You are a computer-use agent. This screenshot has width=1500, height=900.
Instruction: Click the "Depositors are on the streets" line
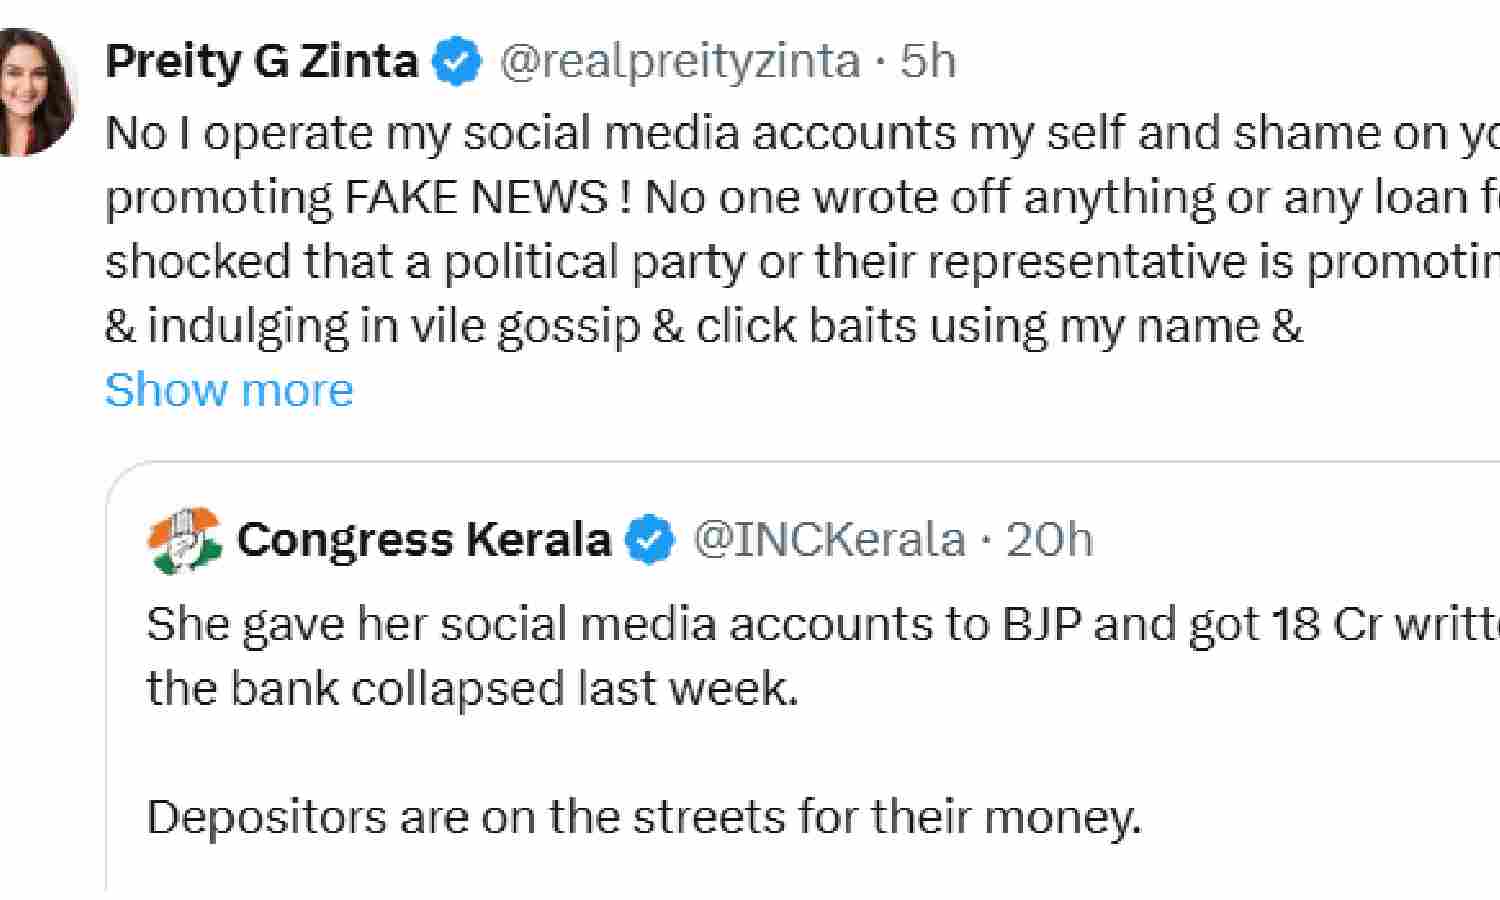coord(643,817)
